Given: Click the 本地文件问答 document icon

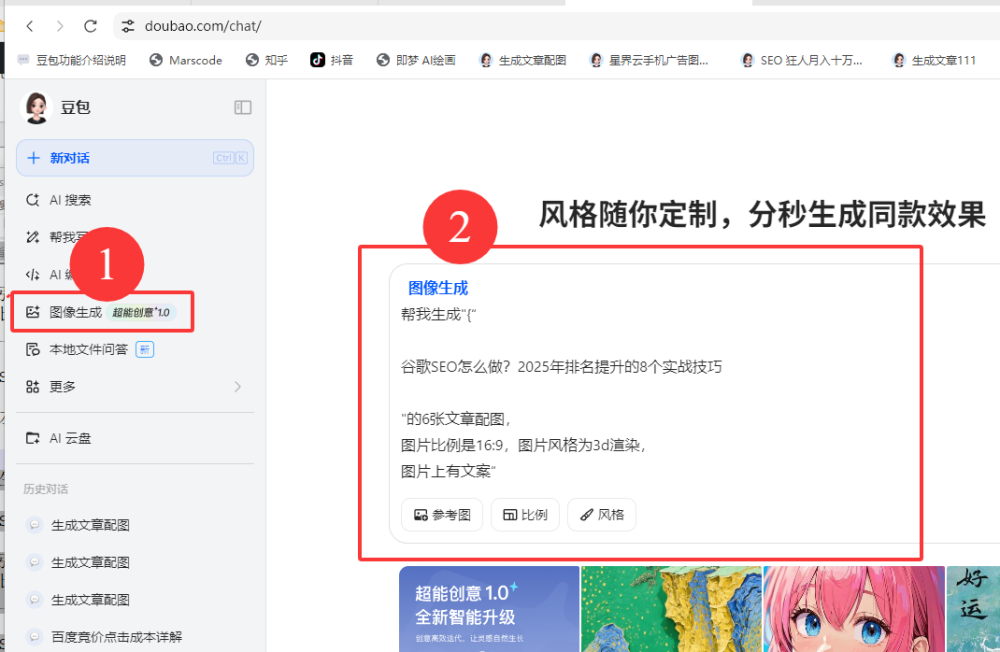Looking at the screenshot, I should (33, 350).
